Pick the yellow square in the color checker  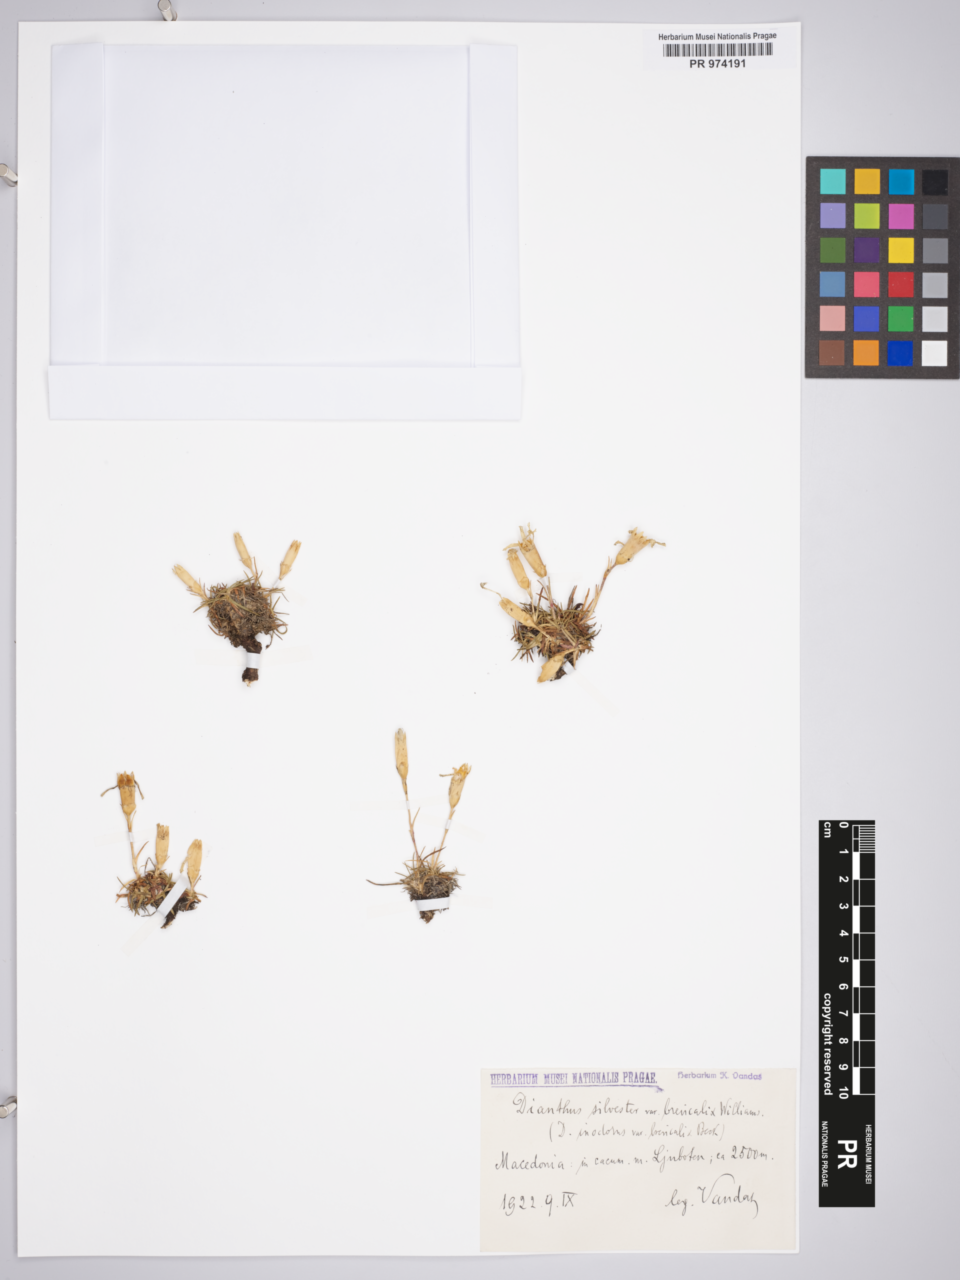pyautogui.click(x=900, y=250)
